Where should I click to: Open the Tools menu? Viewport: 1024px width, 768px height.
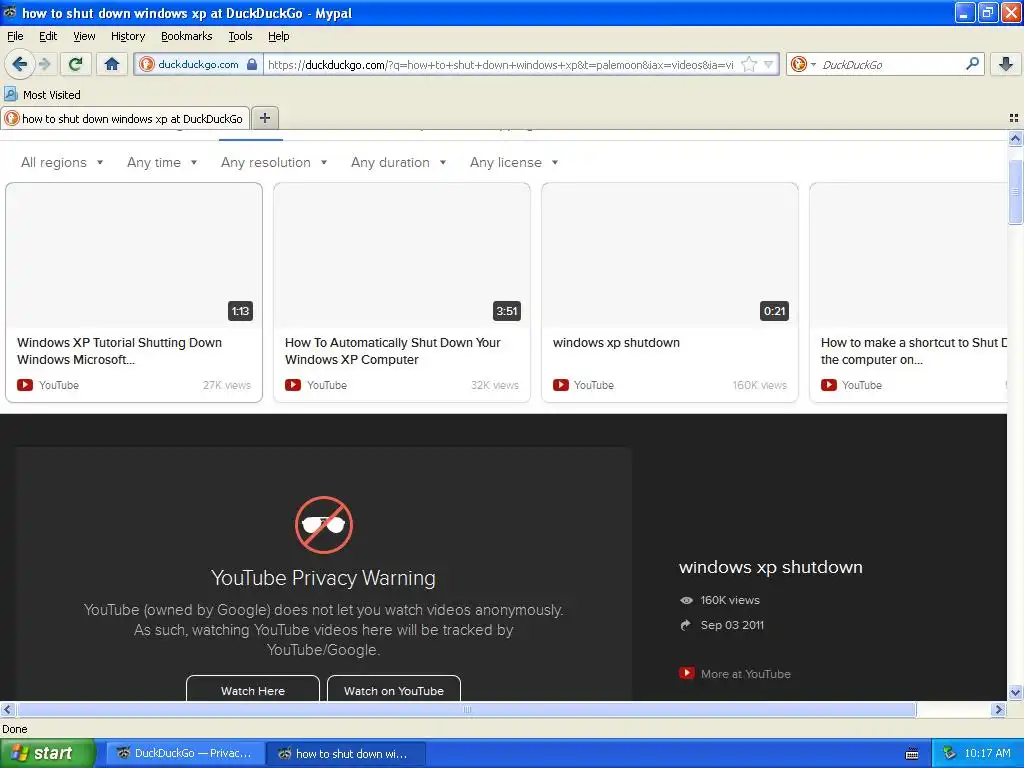(x=240, y=36)
